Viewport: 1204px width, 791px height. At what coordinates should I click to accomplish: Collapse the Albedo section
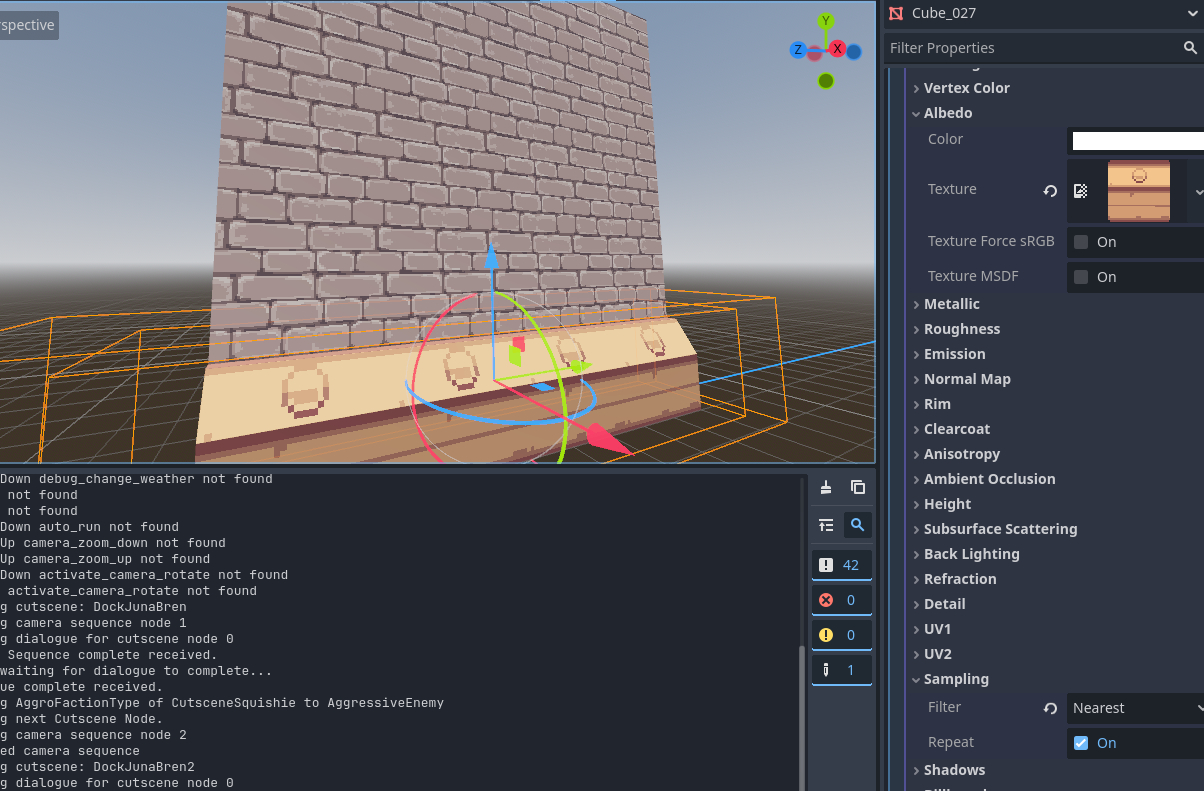(x=947, y=113)
